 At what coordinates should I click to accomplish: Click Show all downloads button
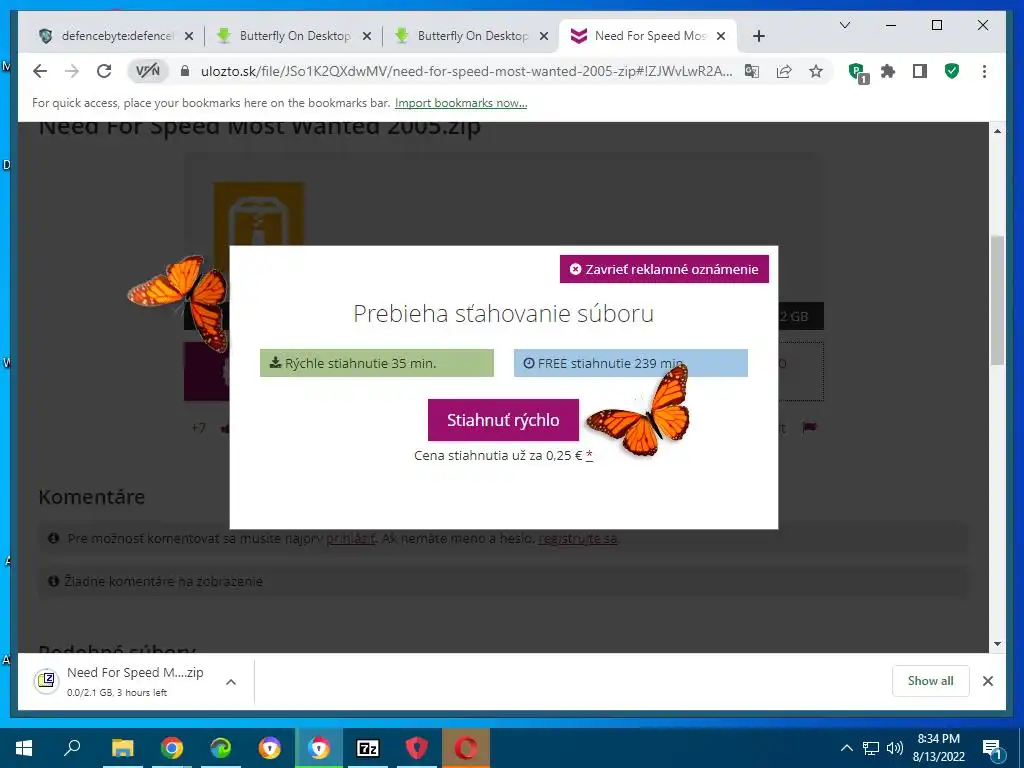coord(931,681)
